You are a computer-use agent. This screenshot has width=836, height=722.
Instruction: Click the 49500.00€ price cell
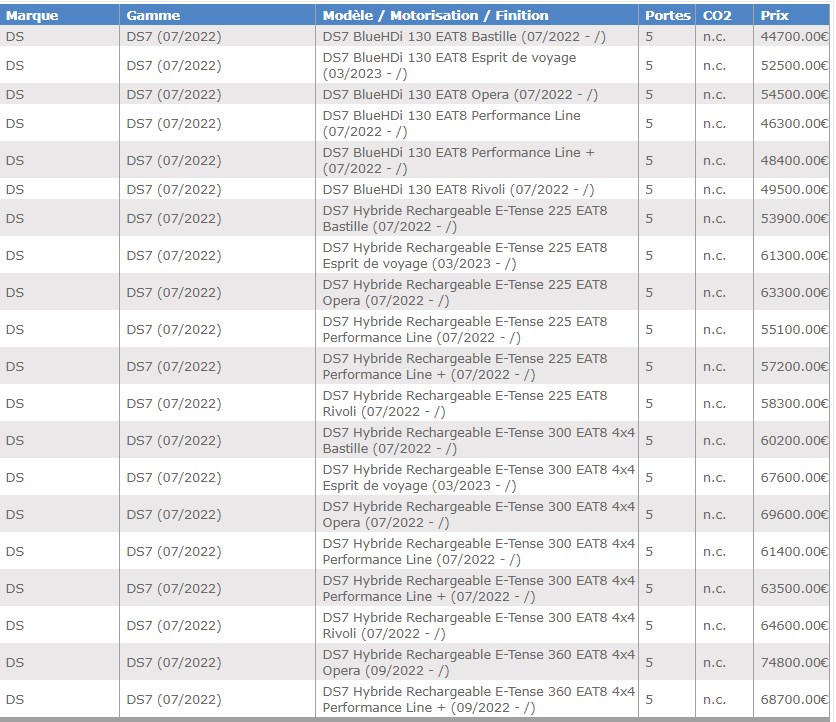click(x=794, y=189)
